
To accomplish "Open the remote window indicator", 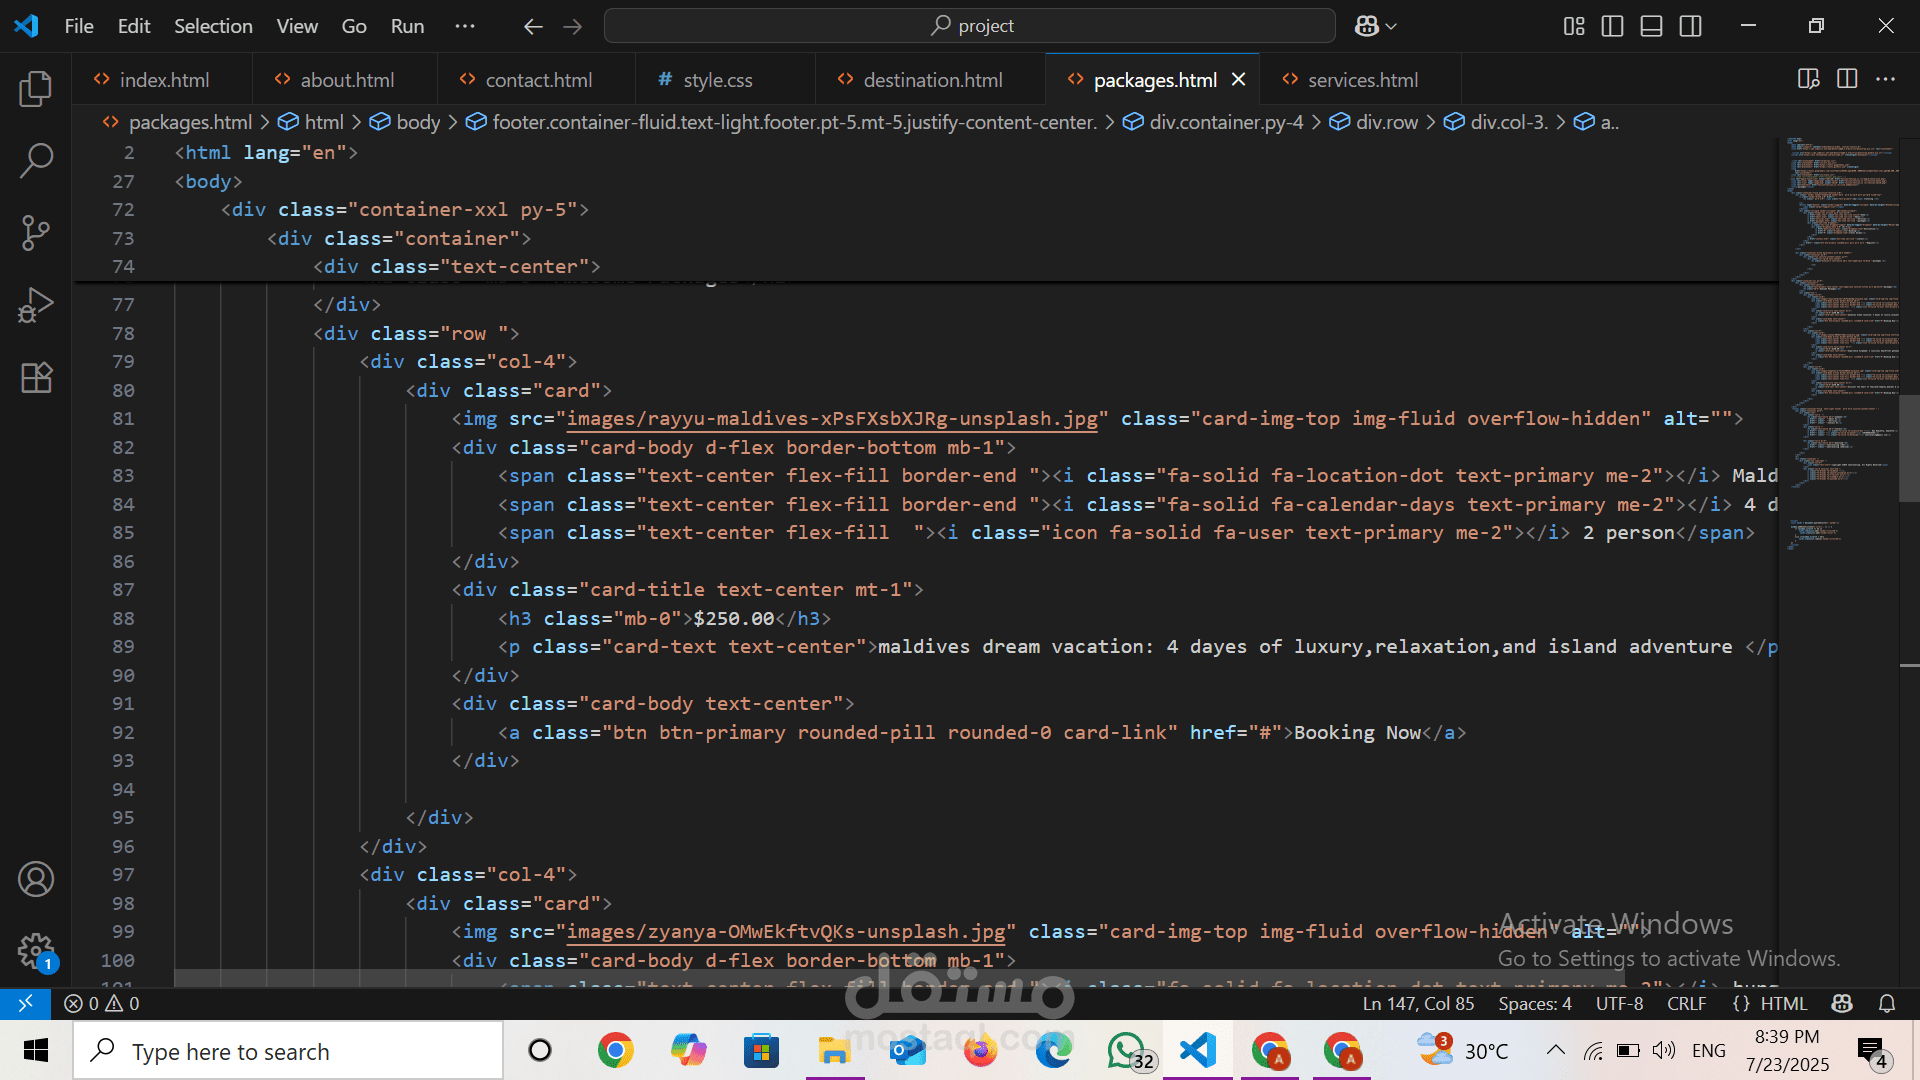I will tap(25, 1003).
